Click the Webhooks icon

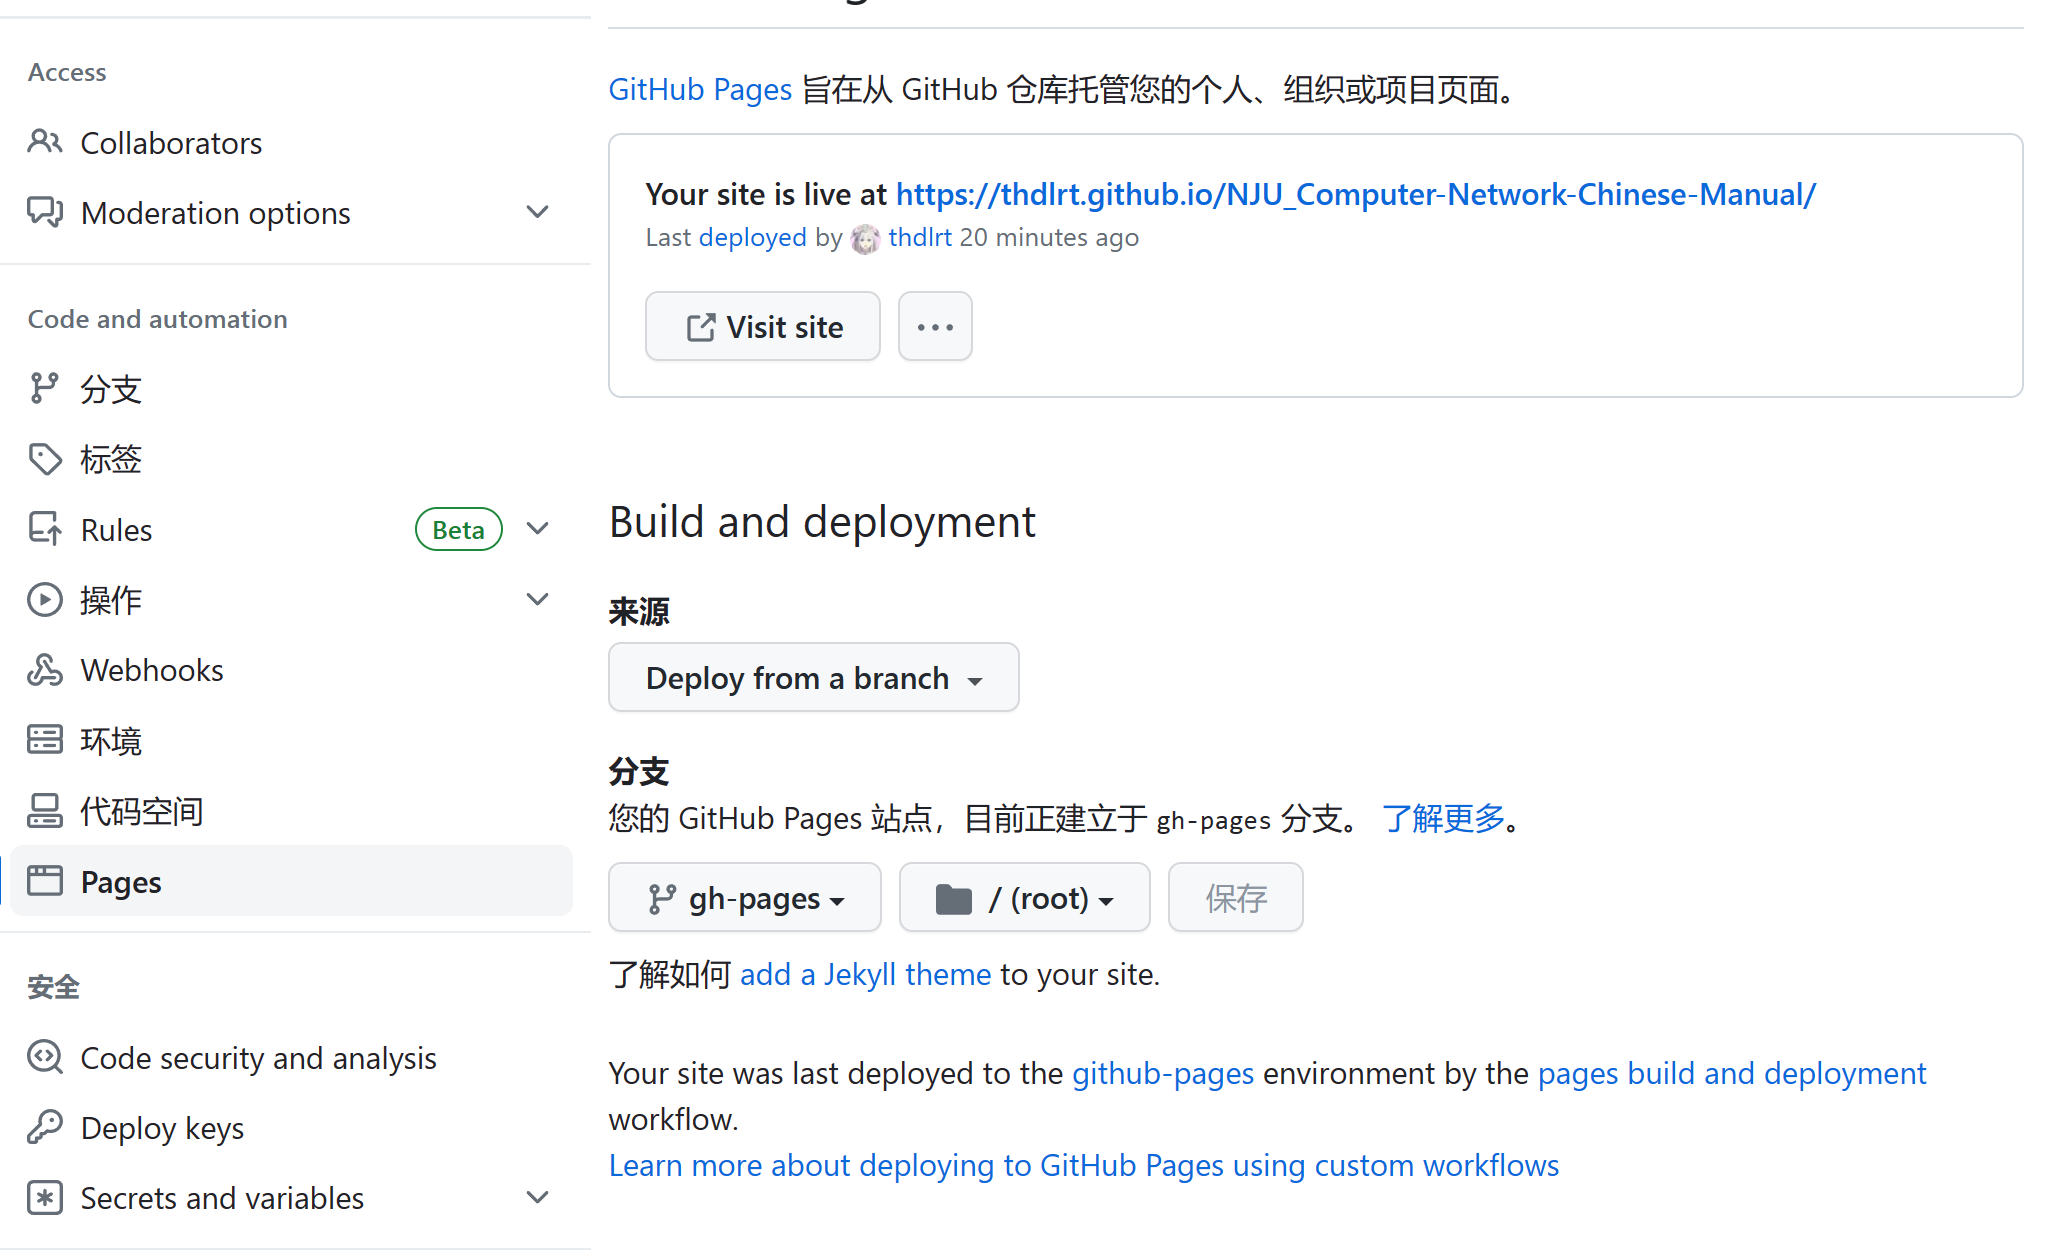pyautogui.click(x=45, y=670)
